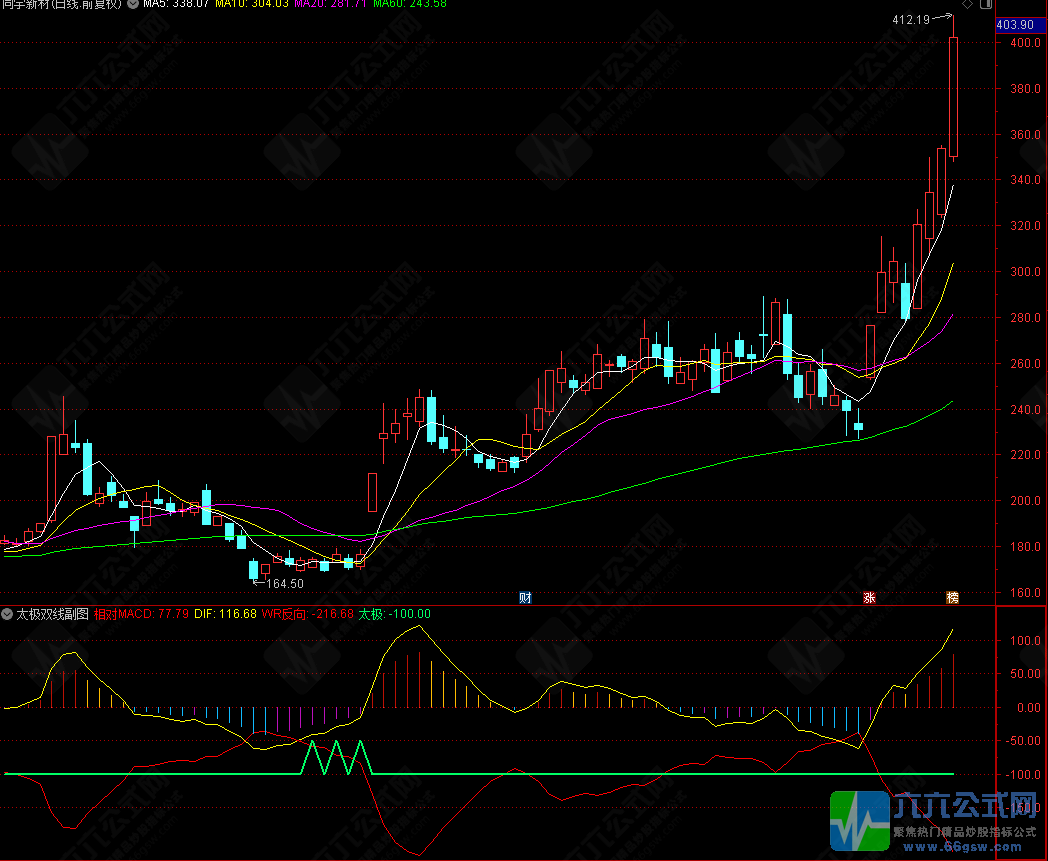Click the 400.0 price axis label

coord(1025,43)
